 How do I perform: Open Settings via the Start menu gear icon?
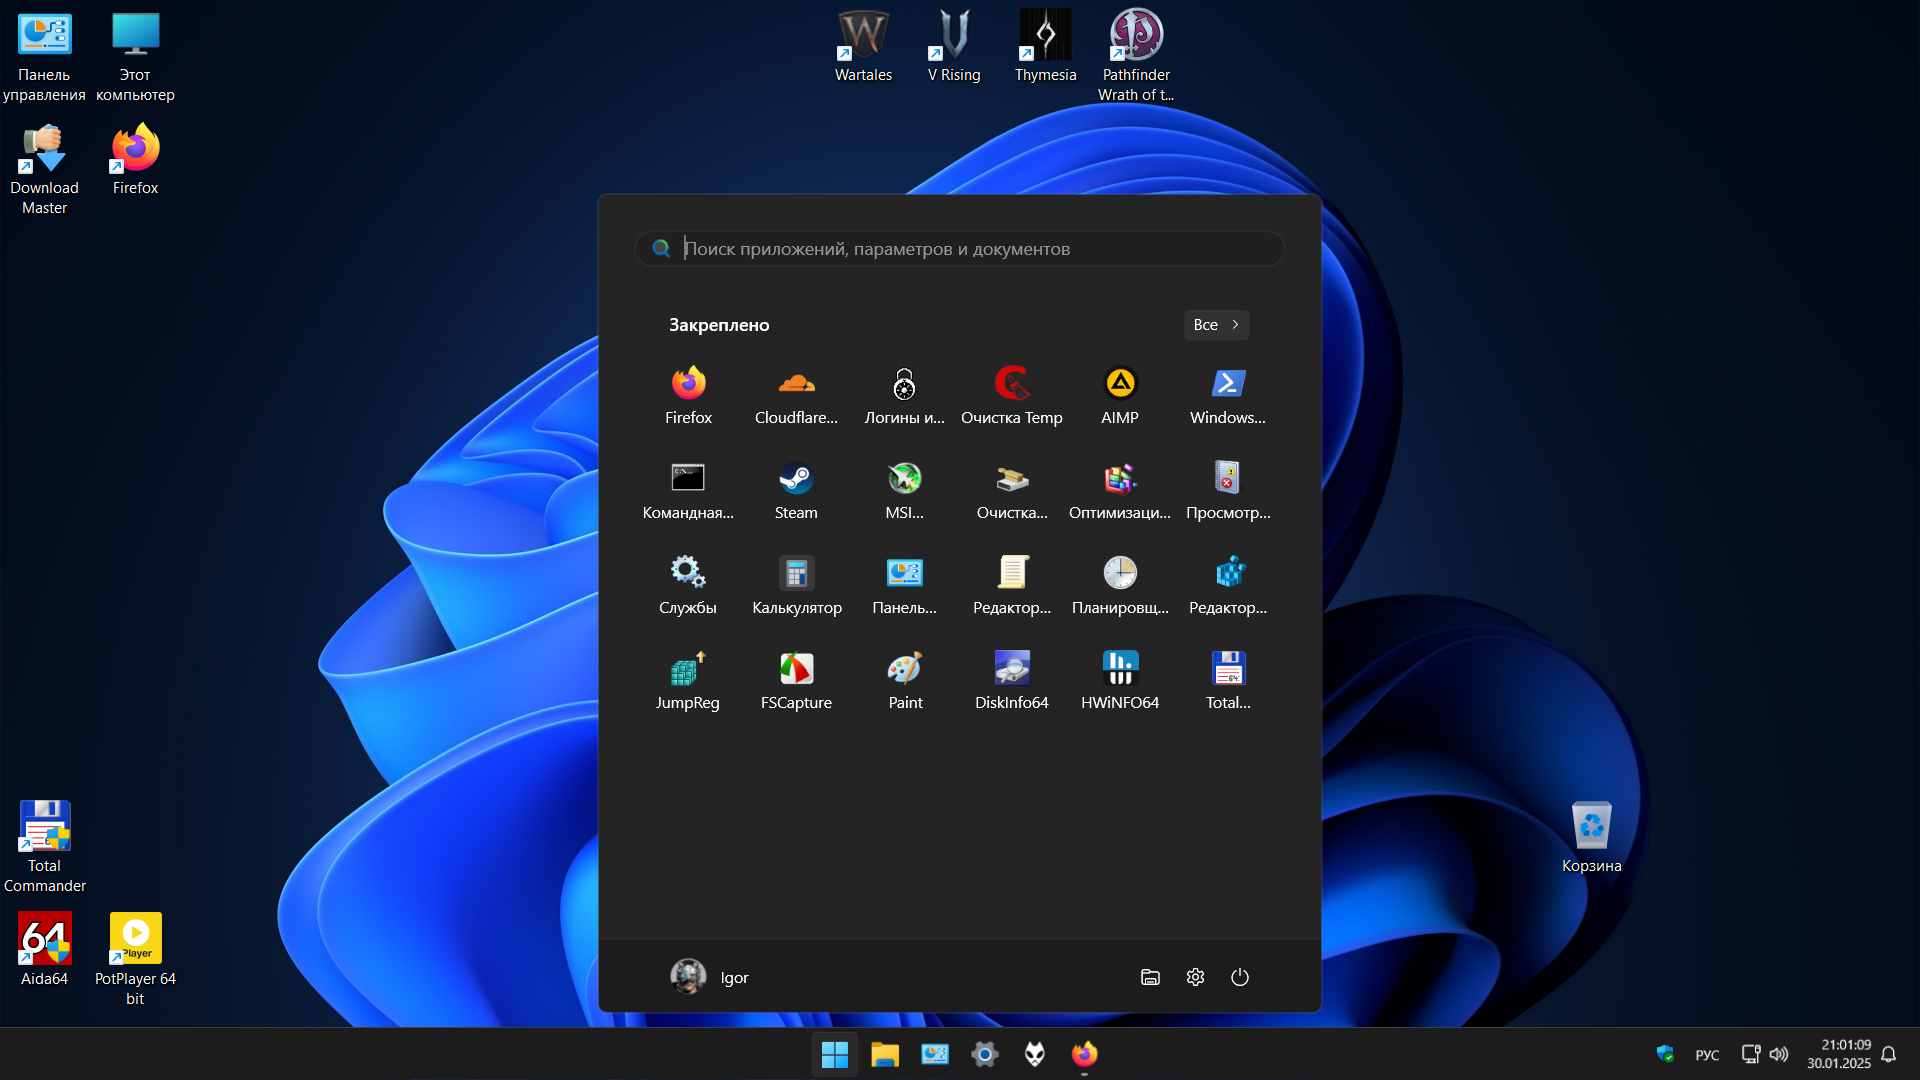pos(1195,977)
